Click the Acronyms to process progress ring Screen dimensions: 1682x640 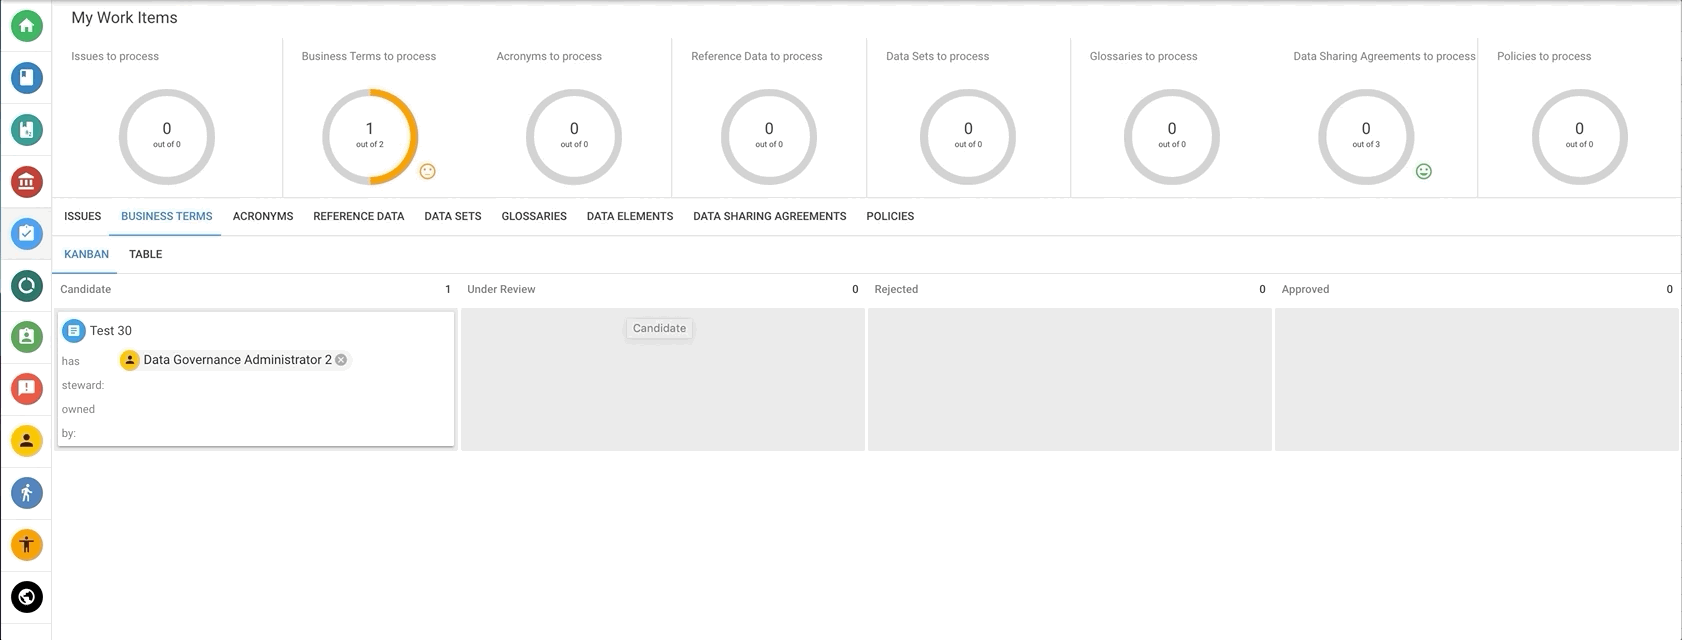(574, 137)
